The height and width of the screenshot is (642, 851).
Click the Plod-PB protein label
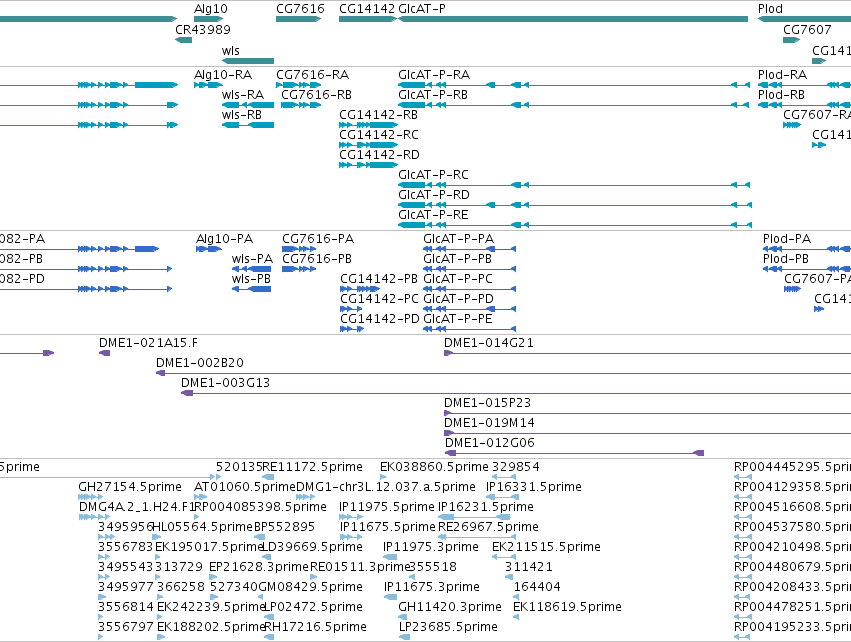pyautogui.click(x=785, y=259)
